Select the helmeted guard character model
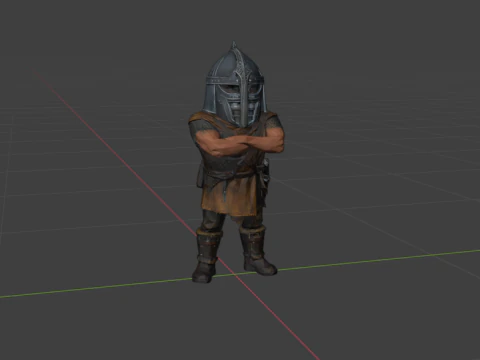The height and width of the screenshot is (360, 480). tap(237, 162)
